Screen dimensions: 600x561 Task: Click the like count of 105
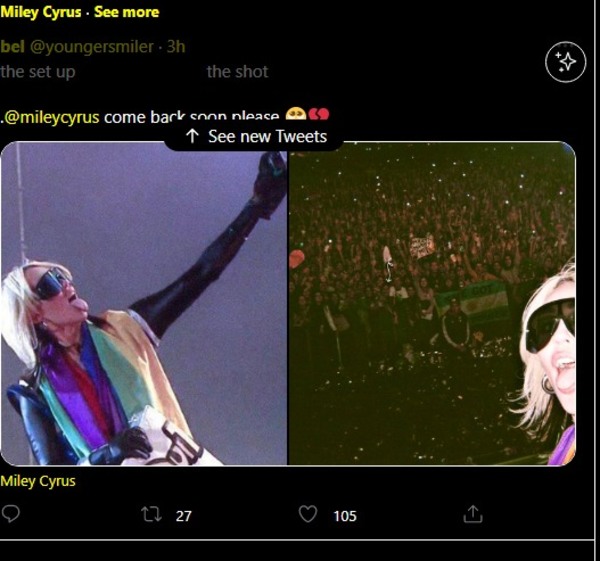pos(344,515)
